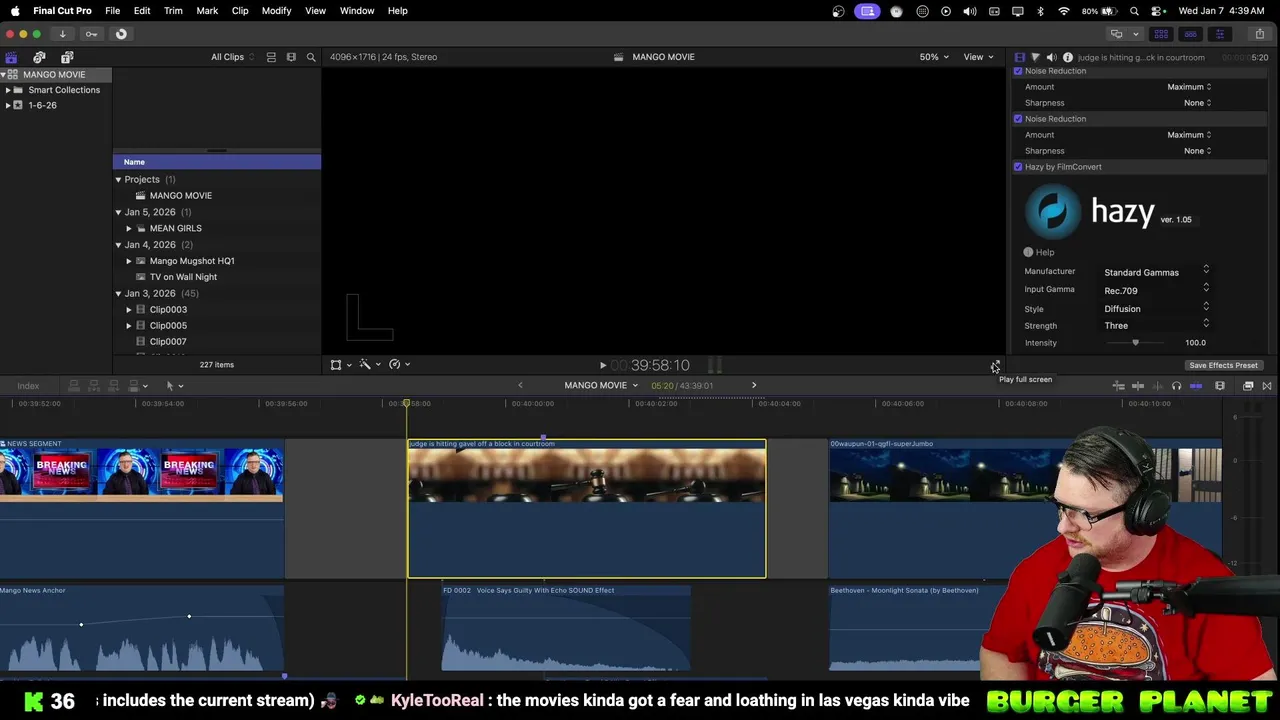
Task: Show the photos and audio sidebar
Action: click(39, 57)
